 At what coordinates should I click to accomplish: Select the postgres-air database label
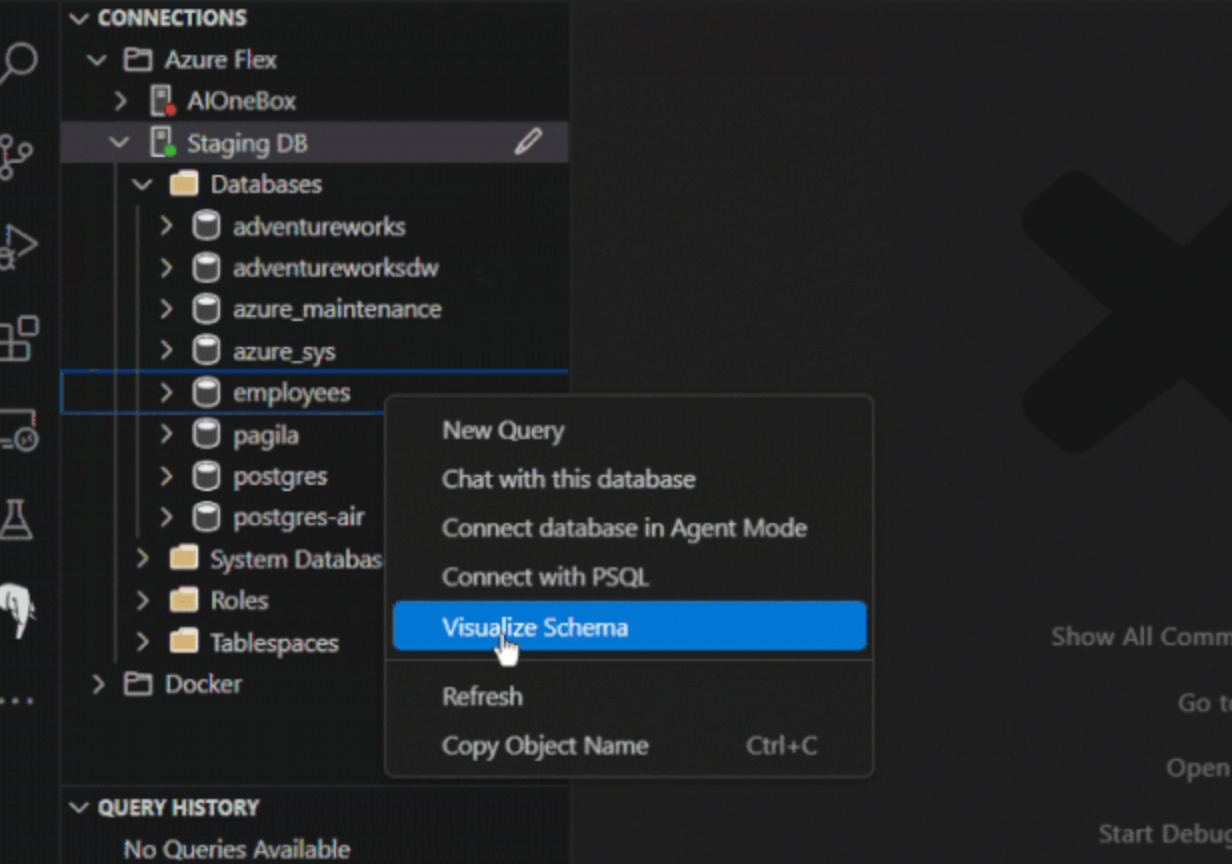tap(299, 517)
